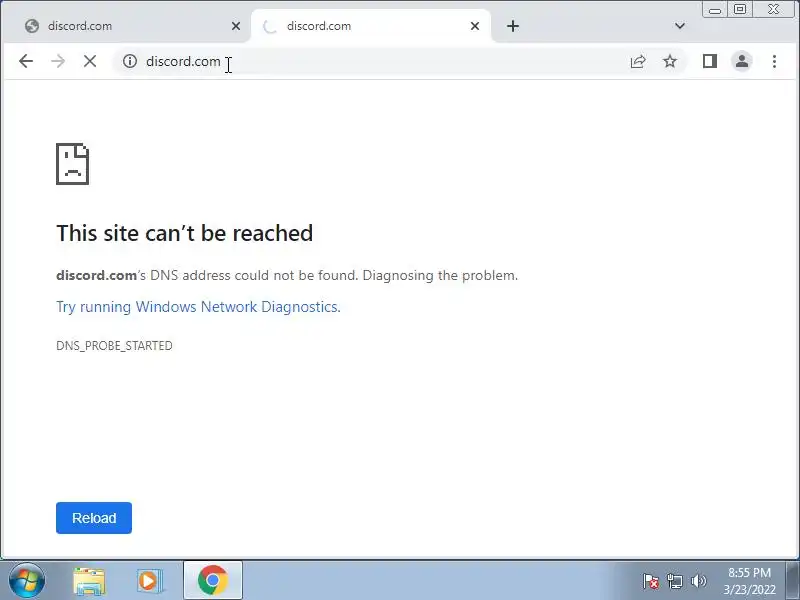Click the sad page error icon
The width and height of the screenshot is (800, 600).
point(72,164)
